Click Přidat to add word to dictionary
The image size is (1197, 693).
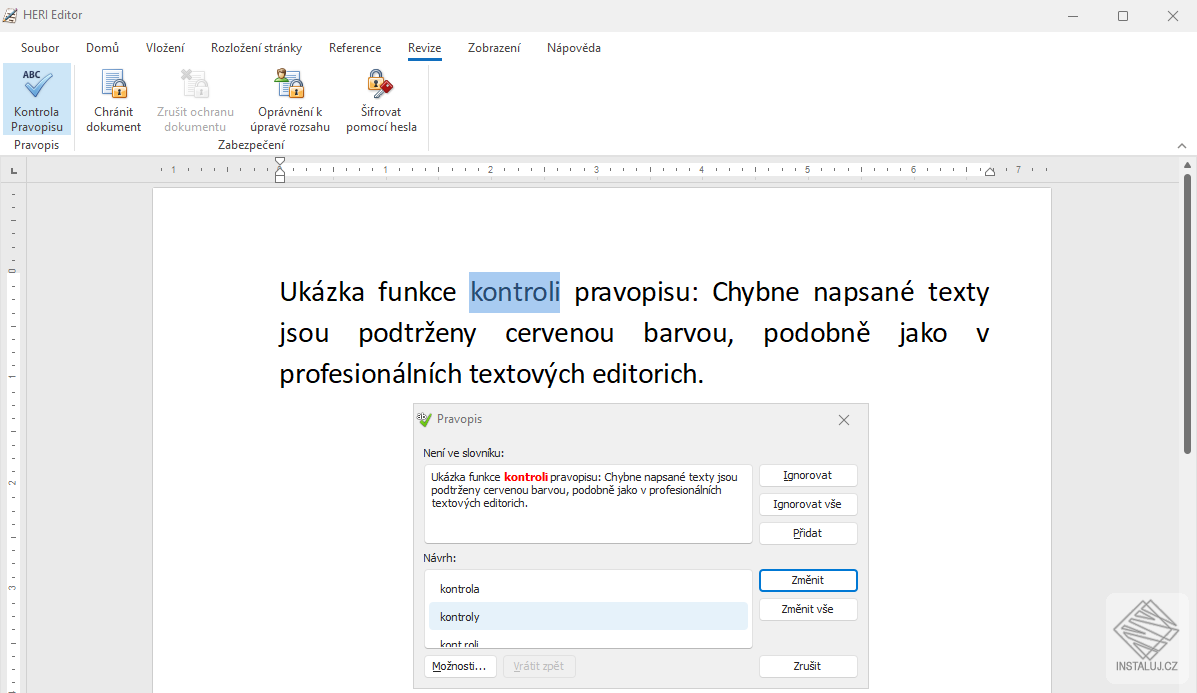[808, 533]
